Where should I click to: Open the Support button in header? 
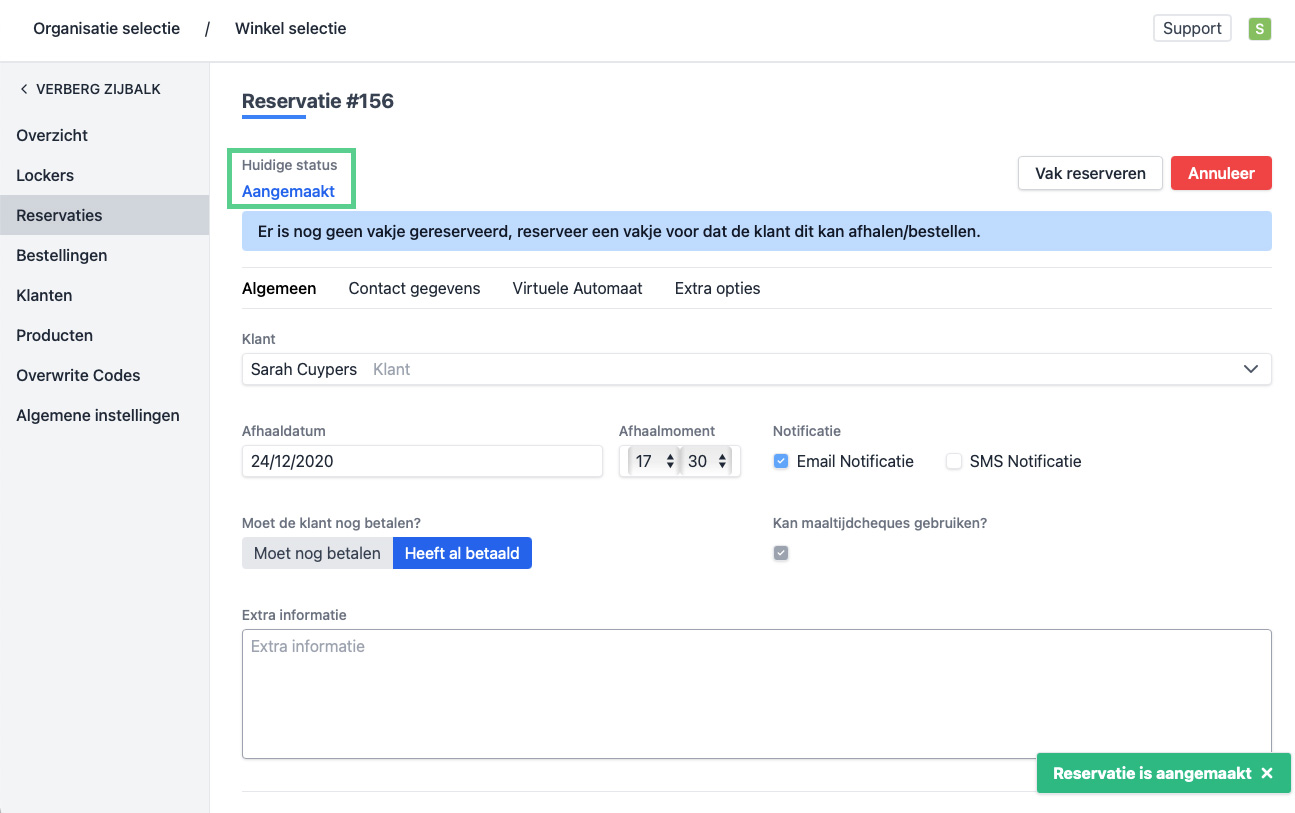(x=1191, y=28)
